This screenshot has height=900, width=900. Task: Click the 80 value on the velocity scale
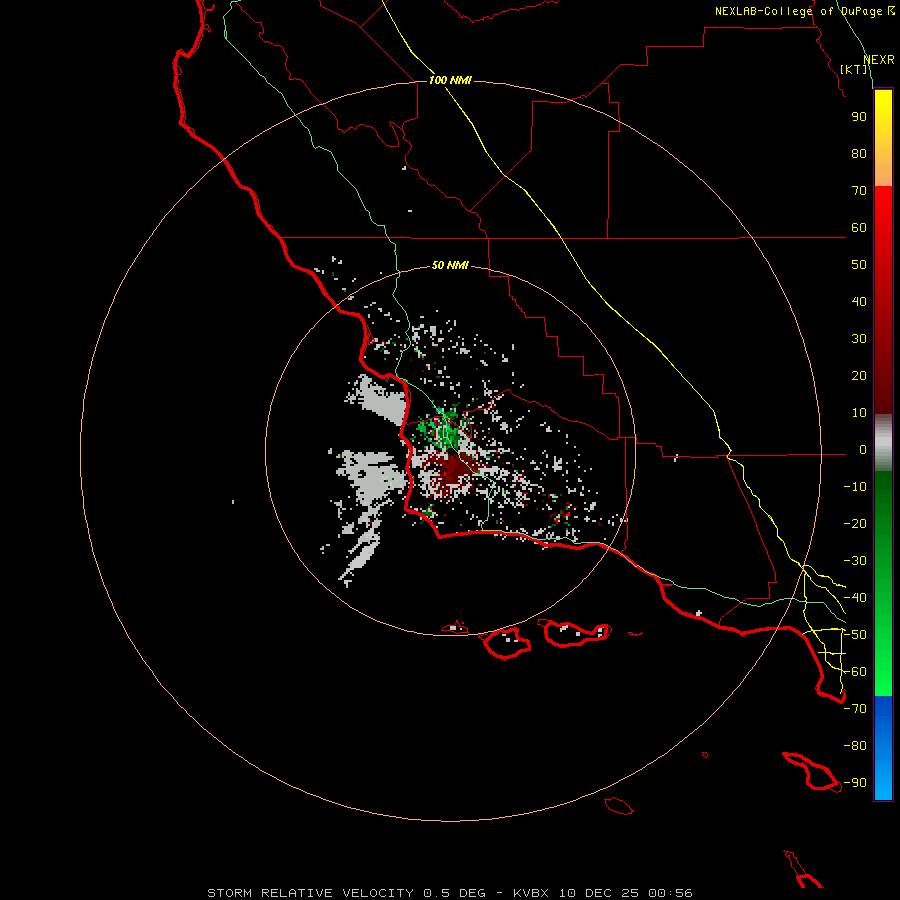point(859,154)
